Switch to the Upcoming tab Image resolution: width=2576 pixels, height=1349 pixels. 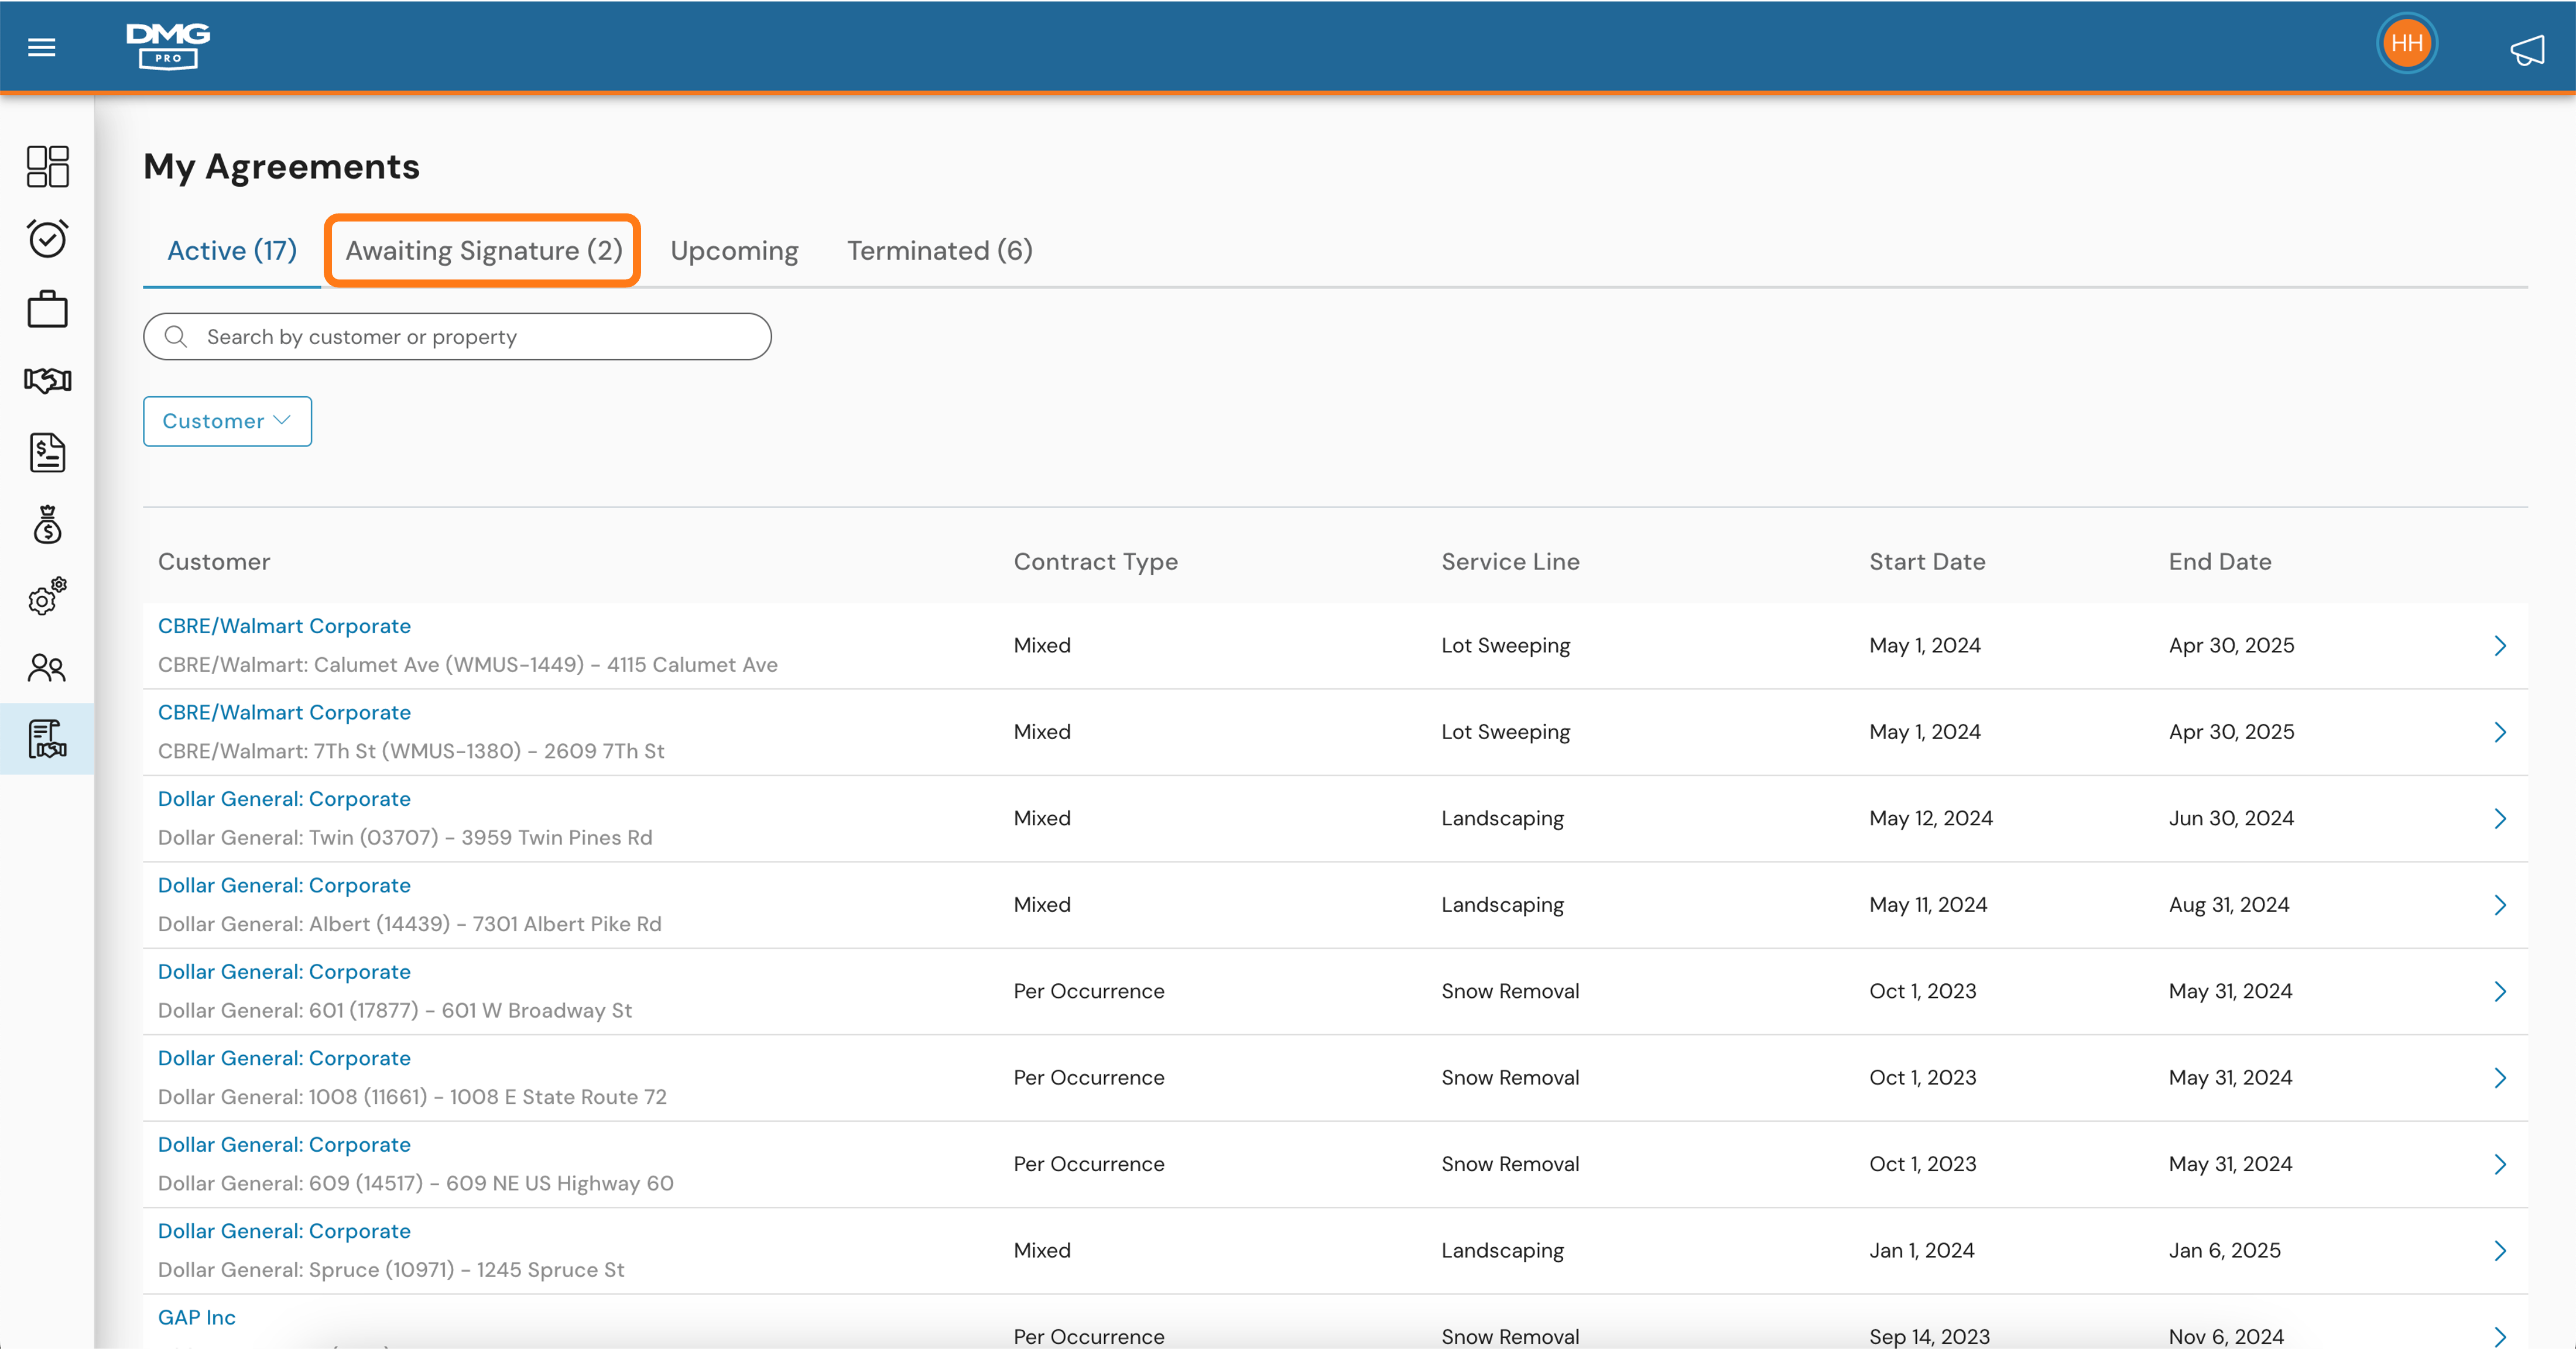734,251
